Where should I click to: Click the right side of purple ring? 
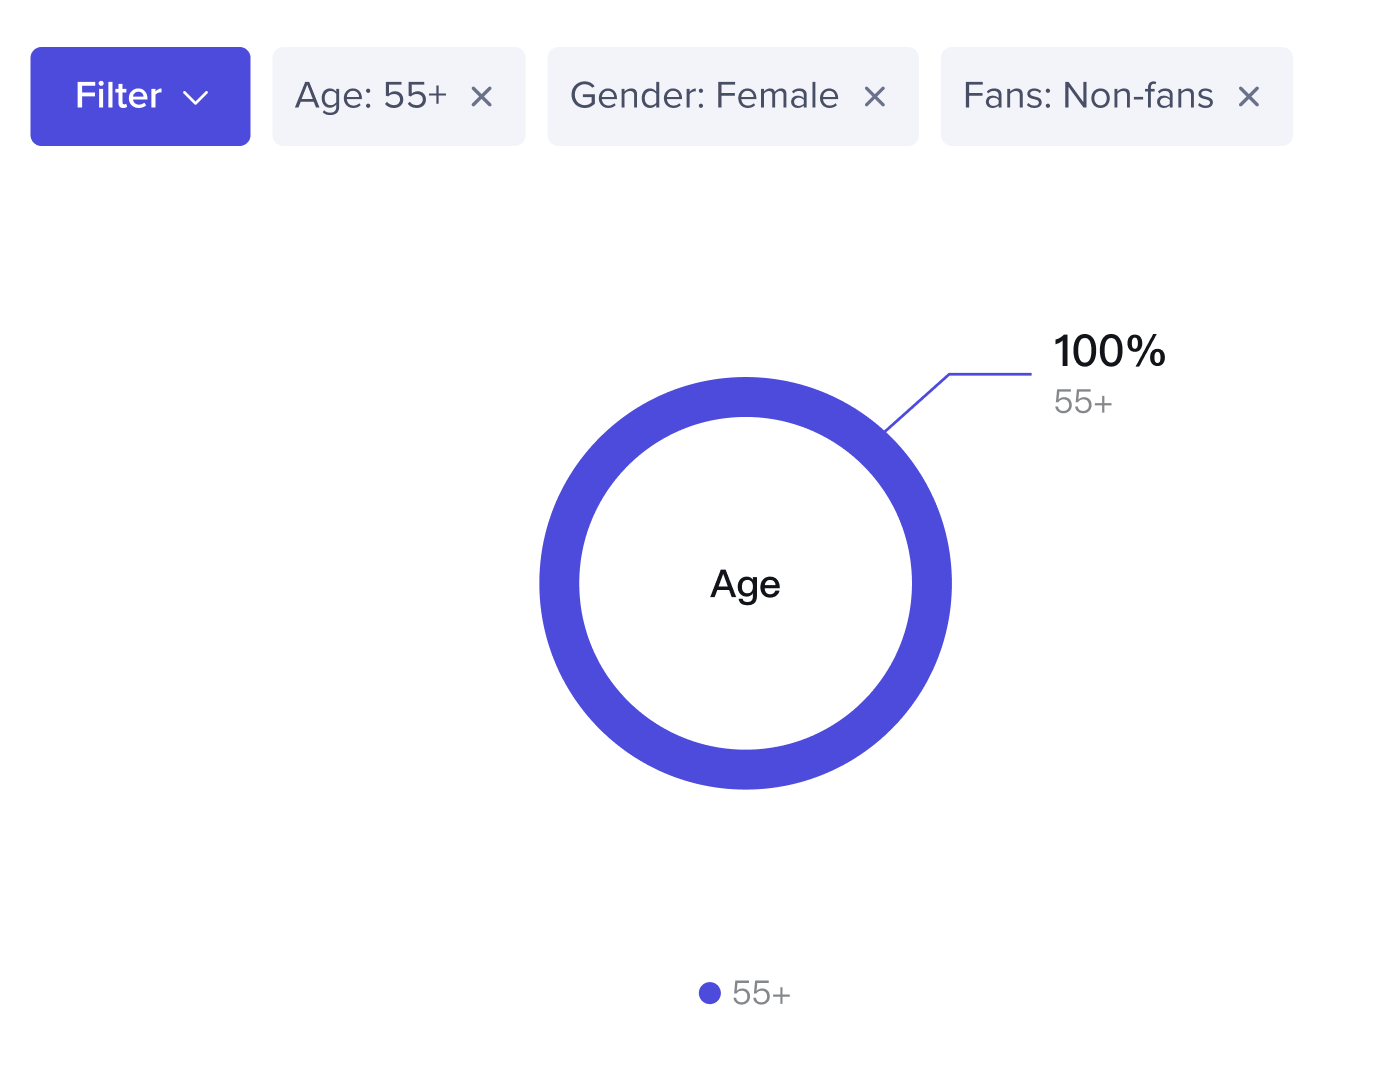click(931, 584)
